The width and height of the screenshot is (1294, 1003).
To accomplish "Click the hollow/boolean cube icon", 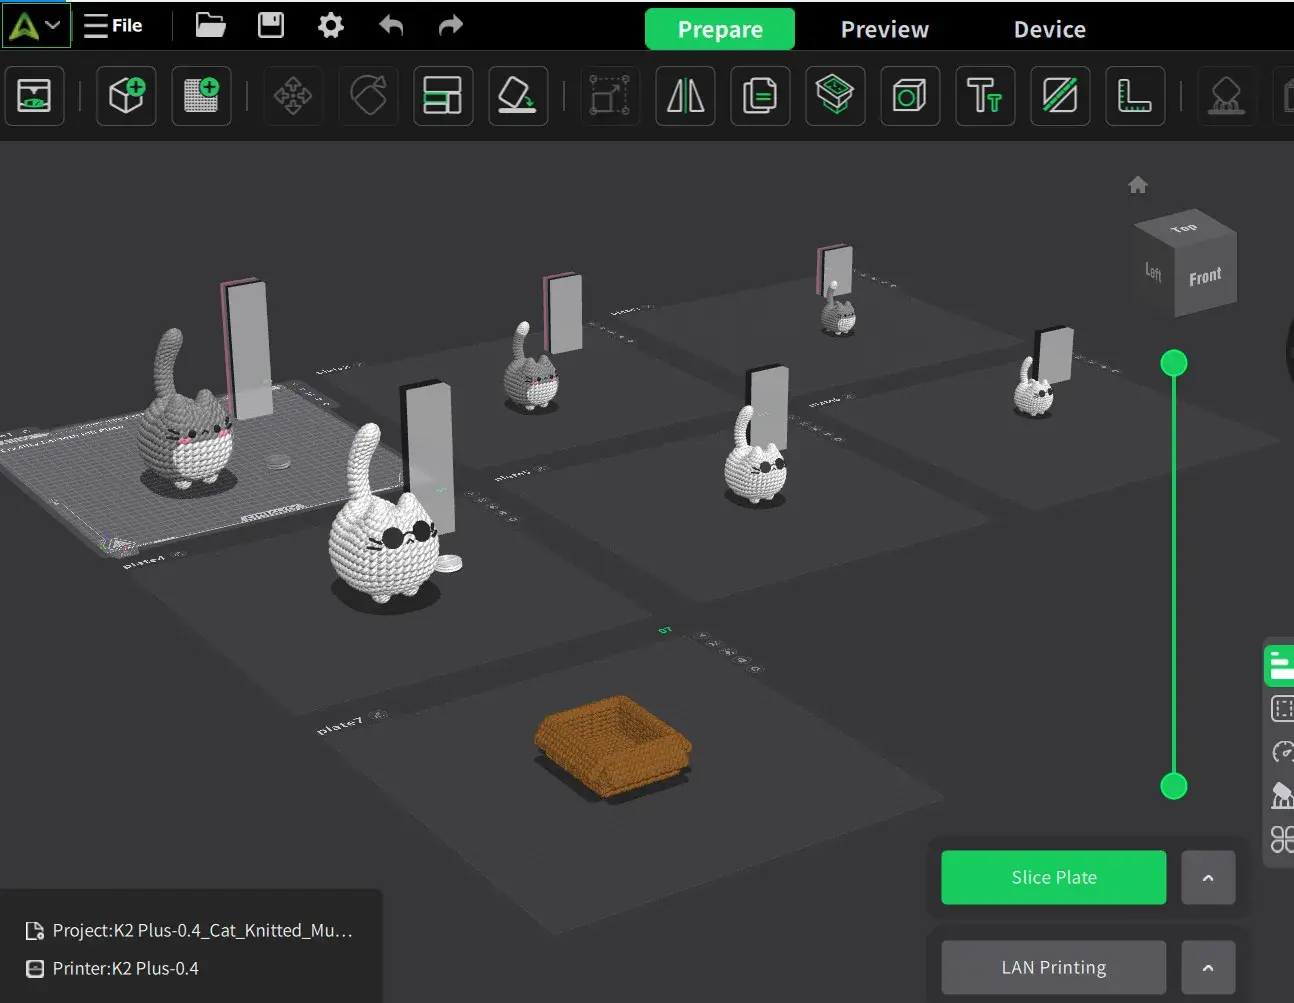I will tap(909, 96).
